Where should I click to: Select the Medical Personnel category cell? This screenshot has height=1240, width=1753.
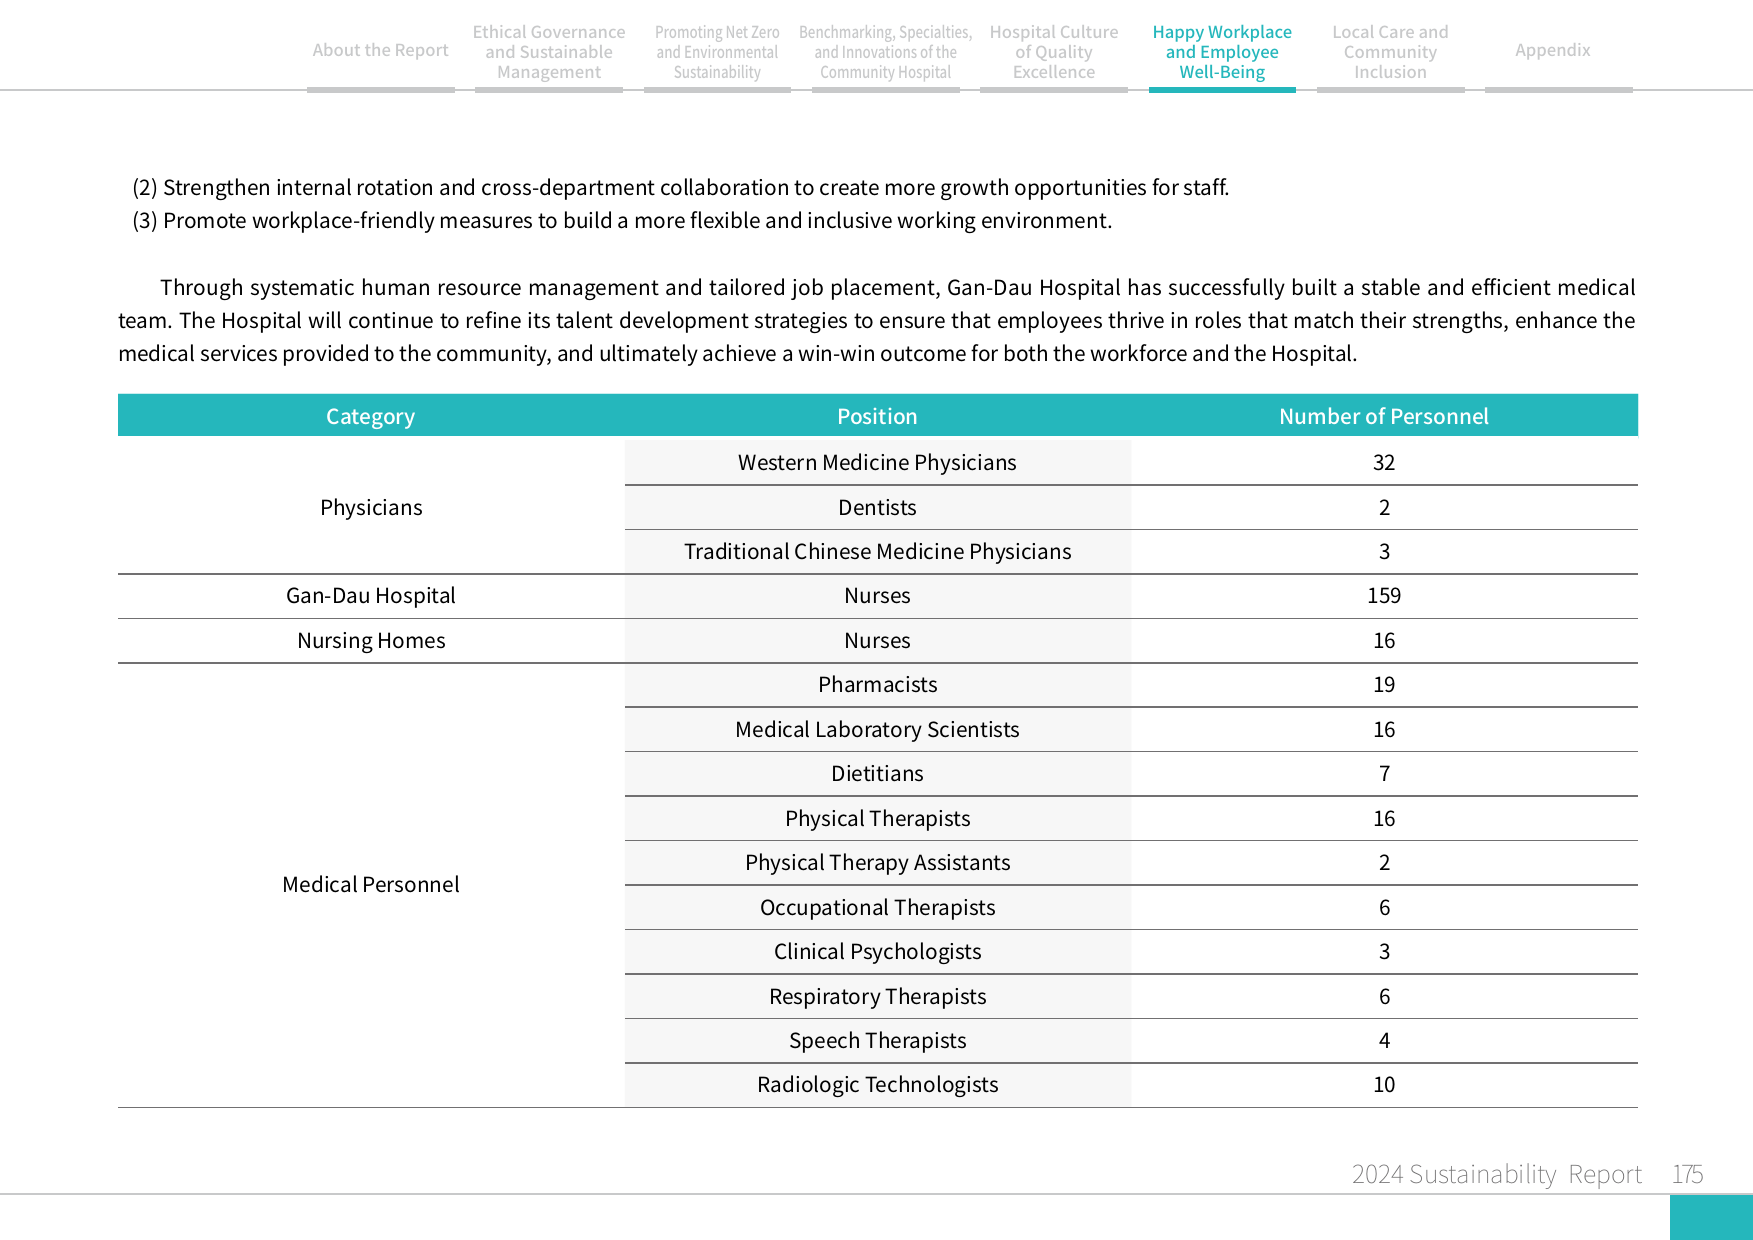pos(371,885)
